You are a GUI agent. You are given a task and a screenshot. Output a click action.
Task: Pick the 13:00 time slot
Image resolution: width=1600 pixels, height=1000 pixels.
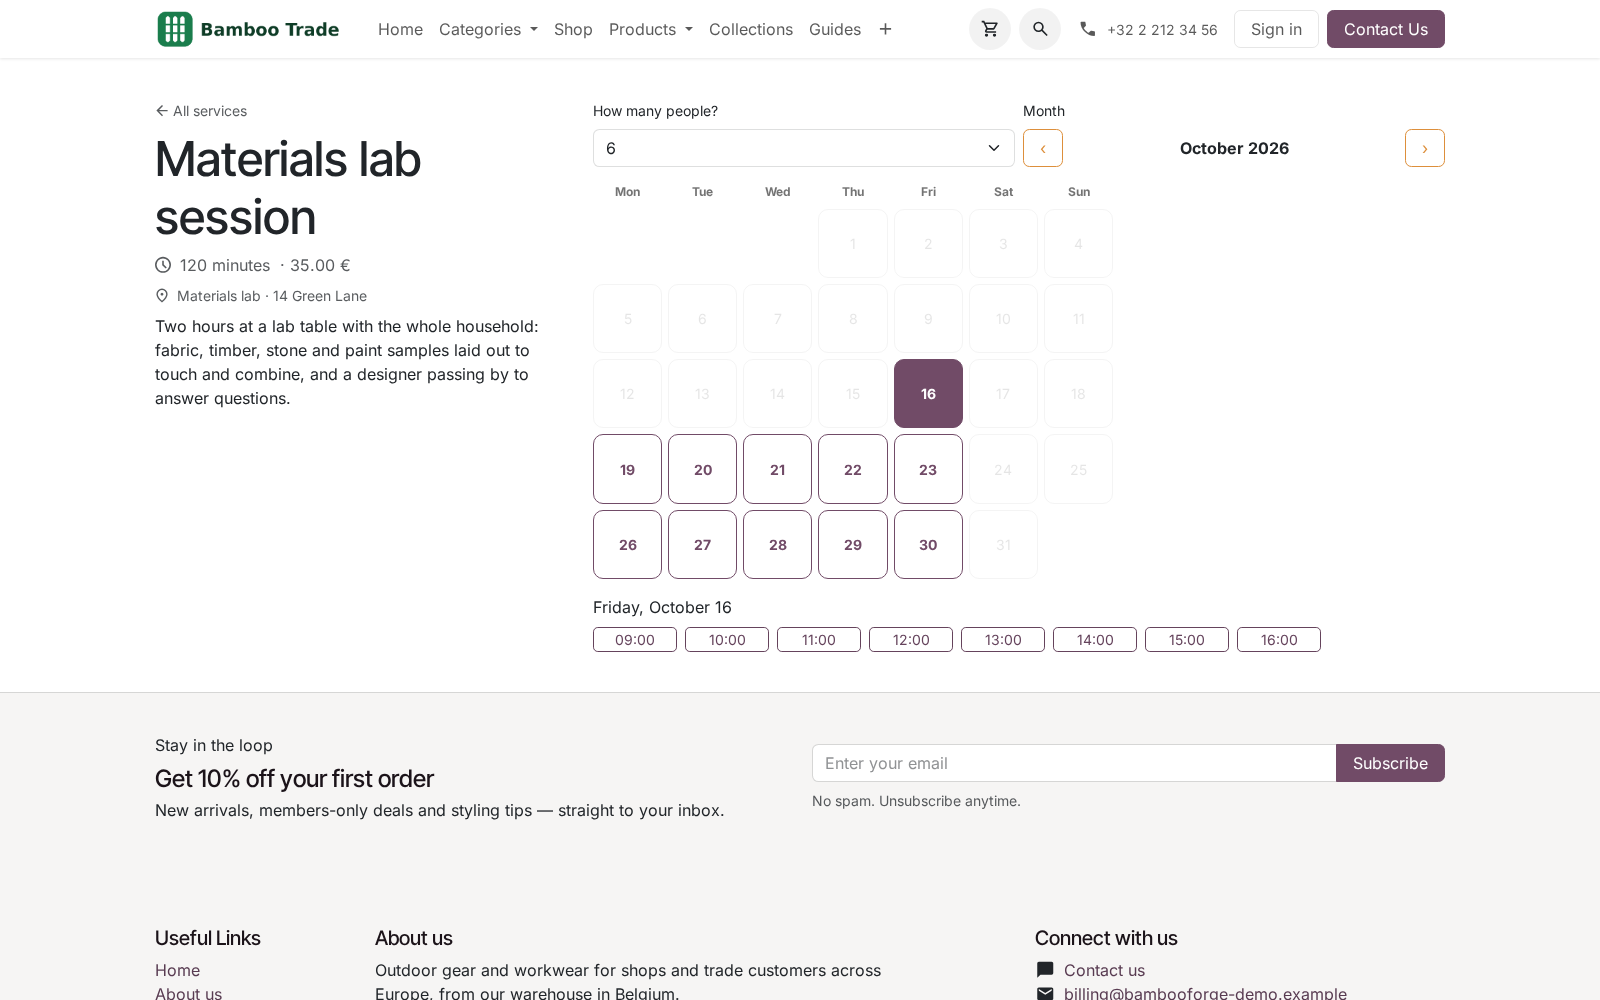(x=1003, y=640)
